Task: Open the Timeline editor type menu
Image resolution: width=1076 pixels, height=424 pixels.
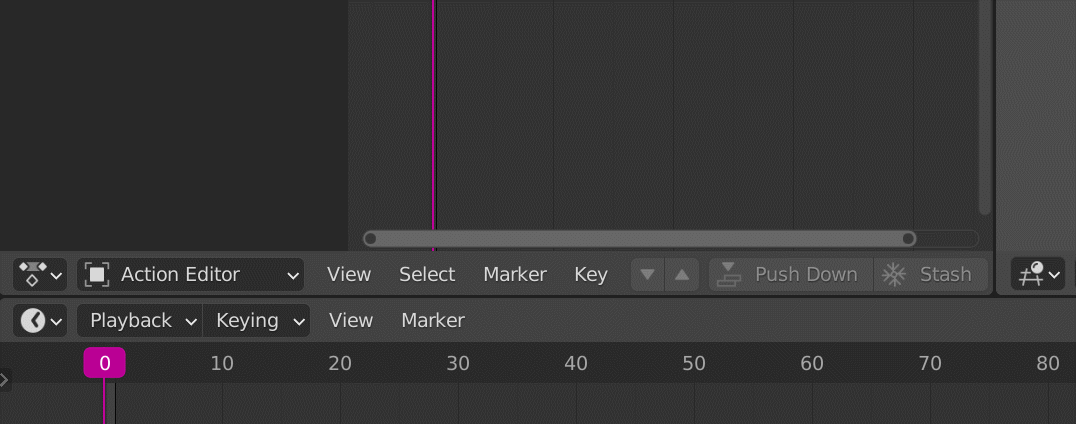Action: click(40, 321)
